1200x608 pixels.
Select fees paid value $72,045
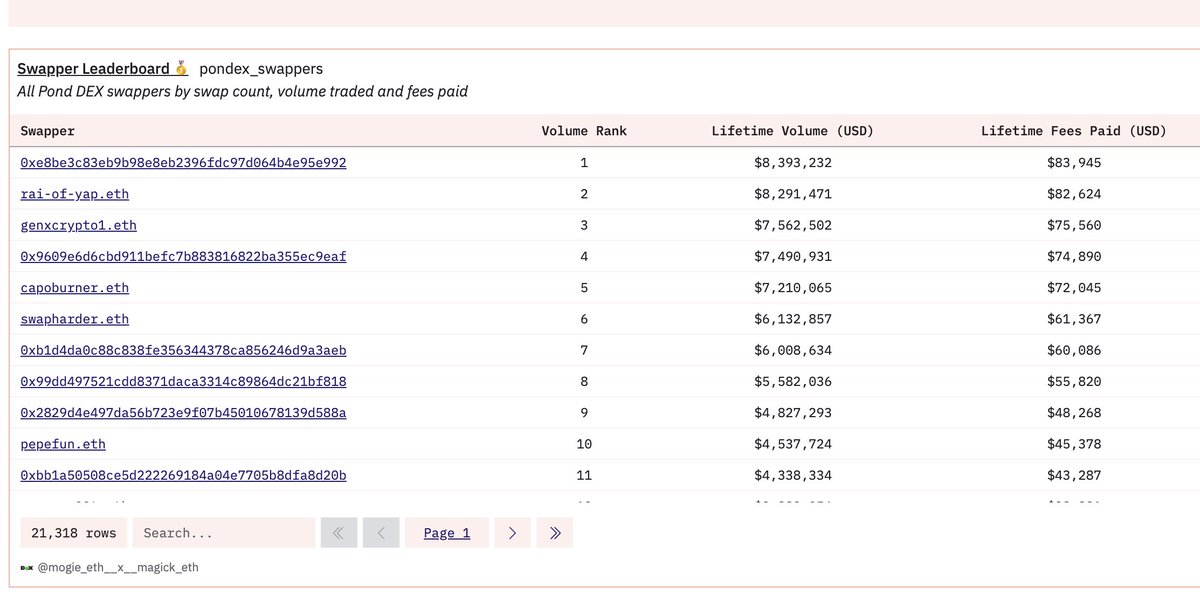click(x=1074, y=287)
